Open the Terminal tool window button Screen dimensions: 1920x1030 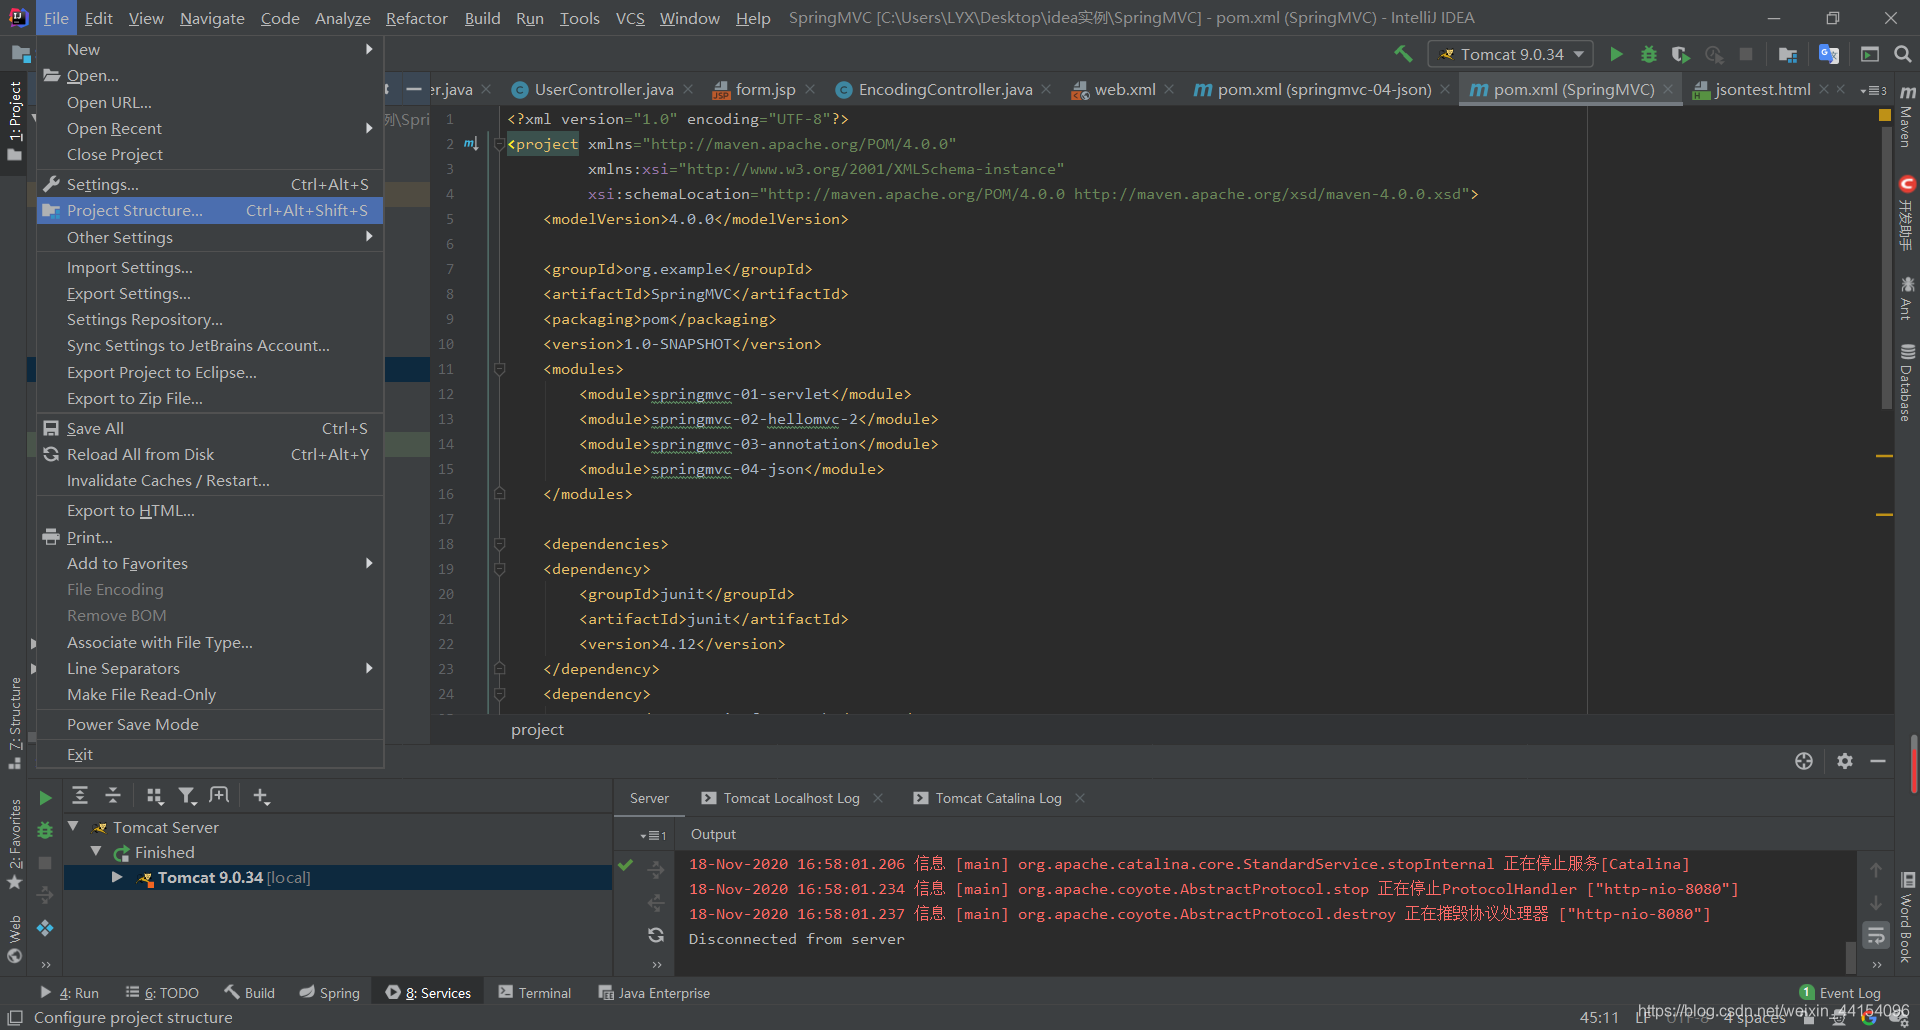pos(535,993)
